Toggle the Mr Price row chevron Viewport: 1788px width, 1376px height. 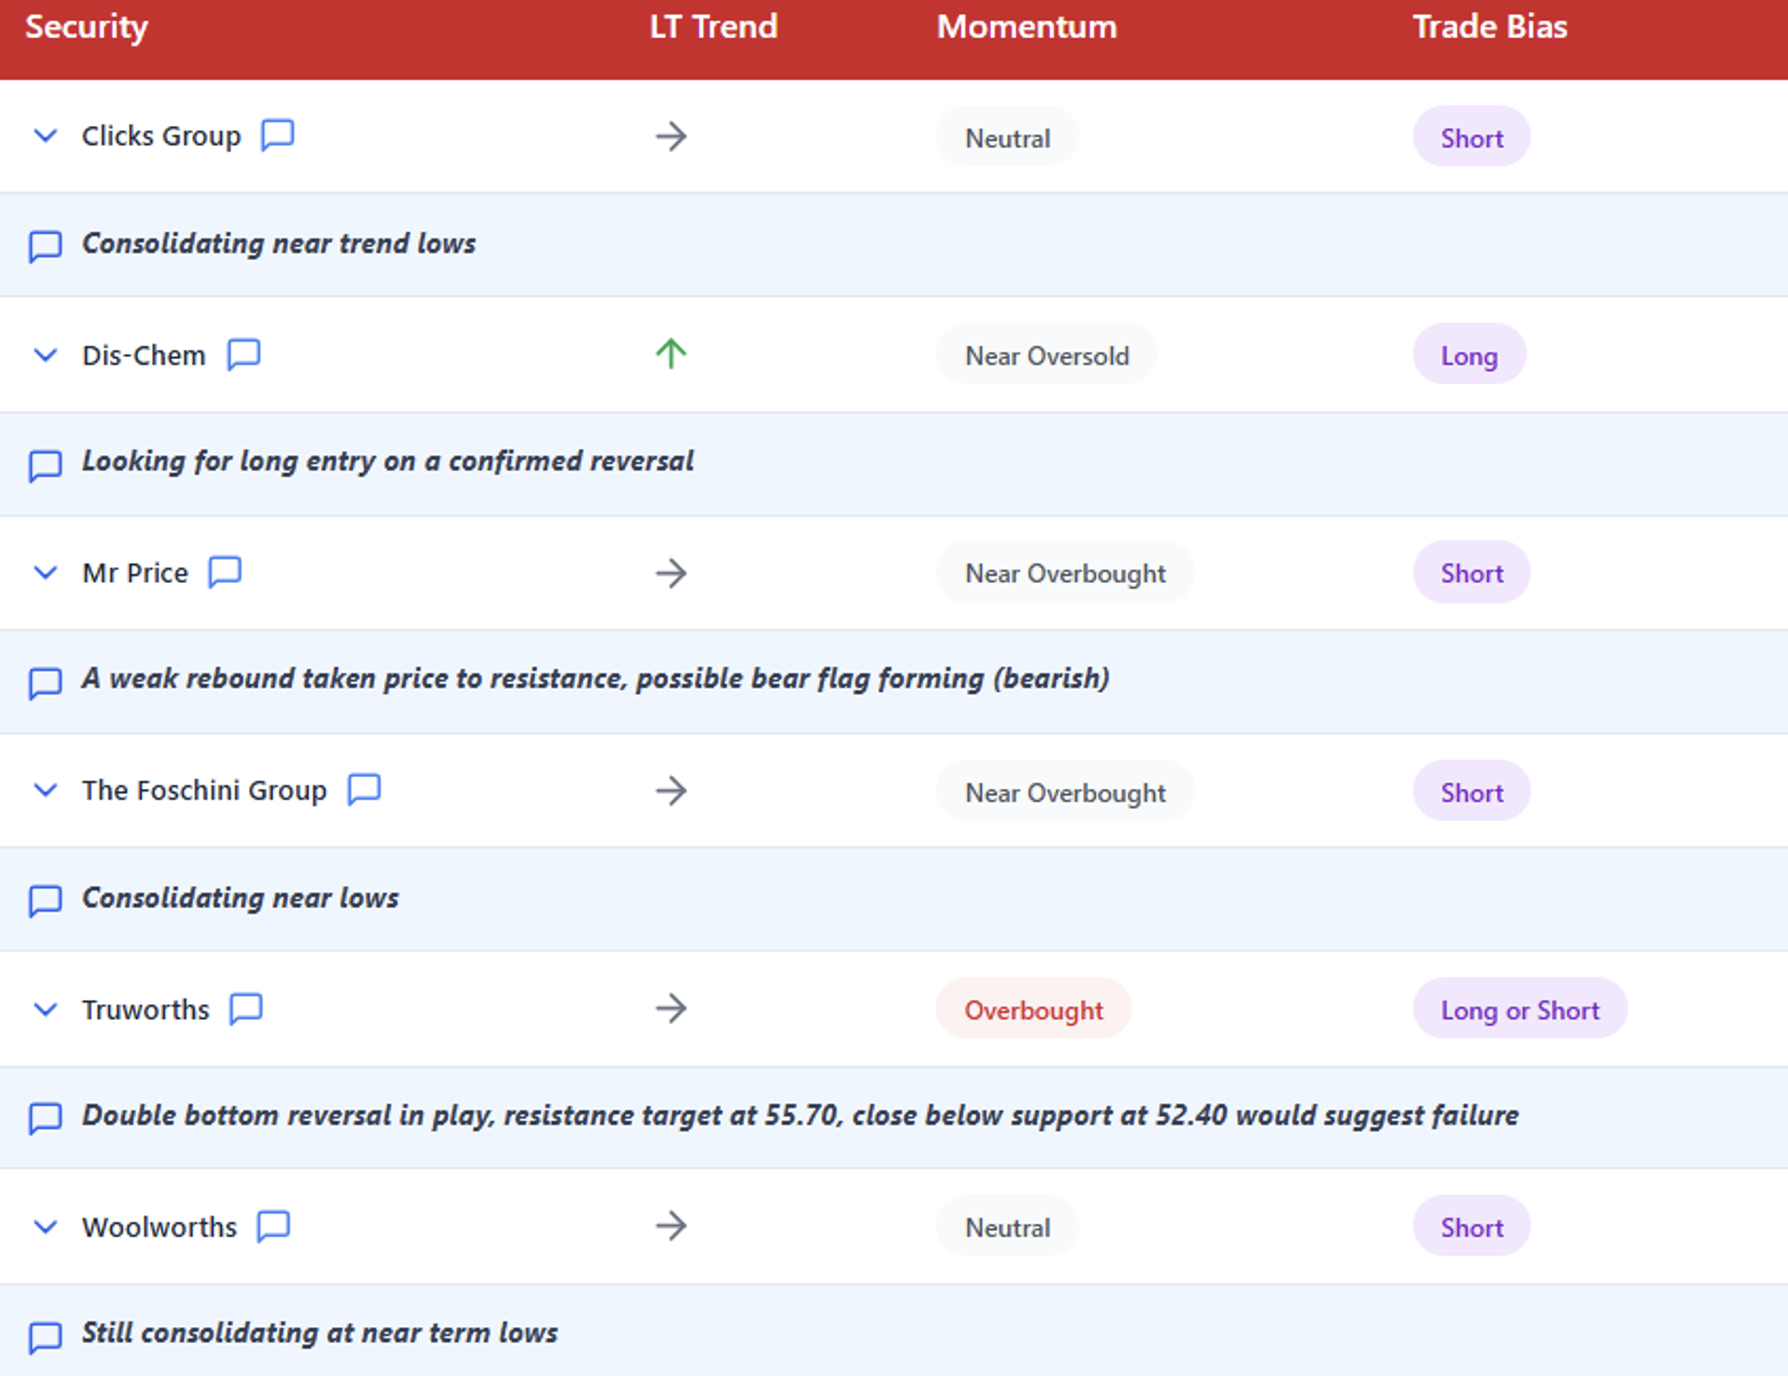(45, 573)
